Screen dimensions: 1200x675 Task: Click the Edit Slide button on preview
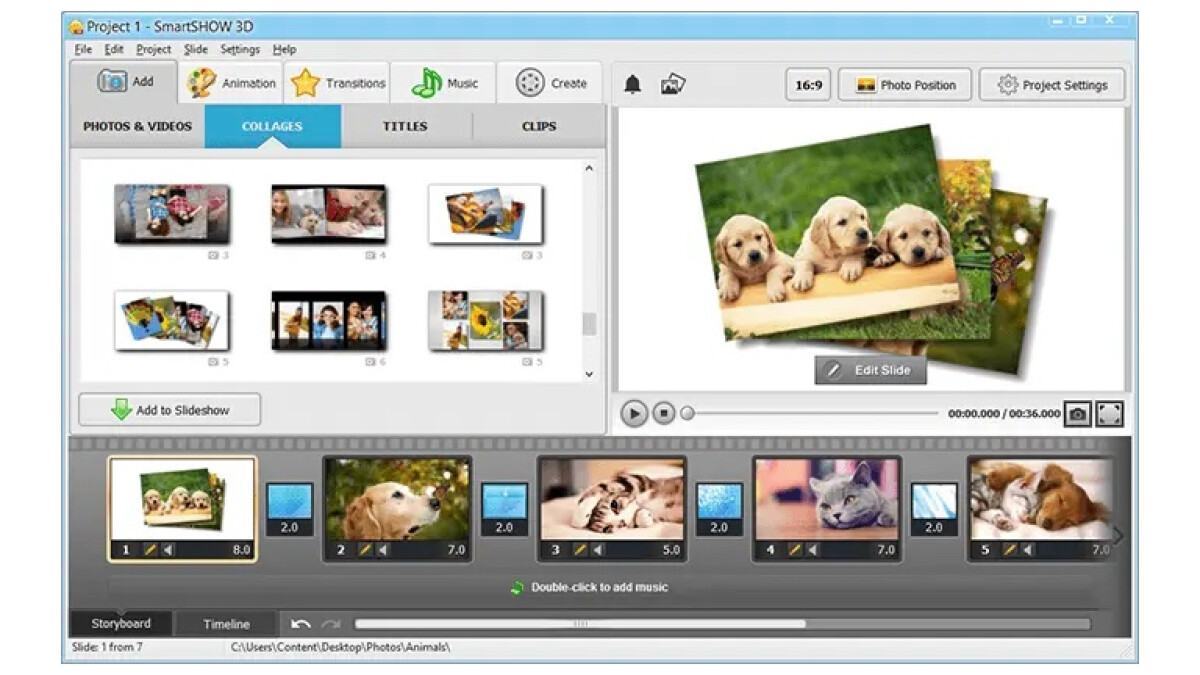(x=870, y=370)
